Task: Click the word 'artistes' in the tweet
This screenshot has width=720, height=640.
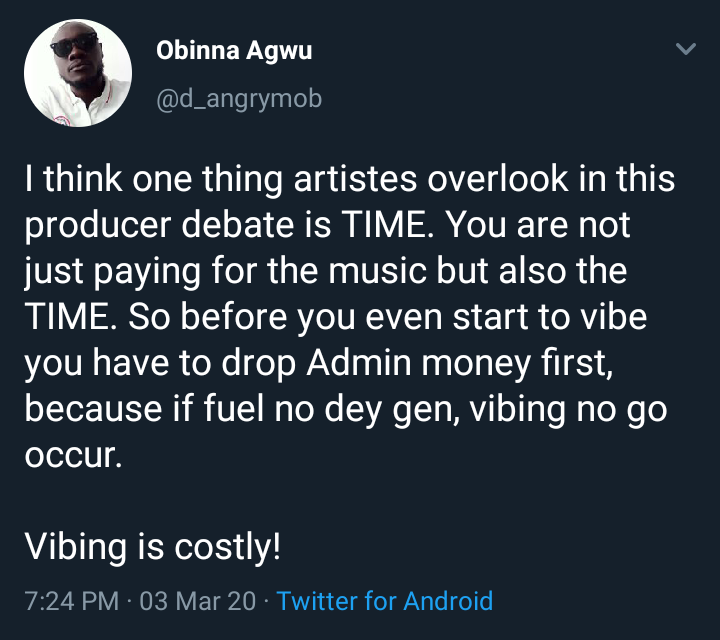Action: click(355, 178)
